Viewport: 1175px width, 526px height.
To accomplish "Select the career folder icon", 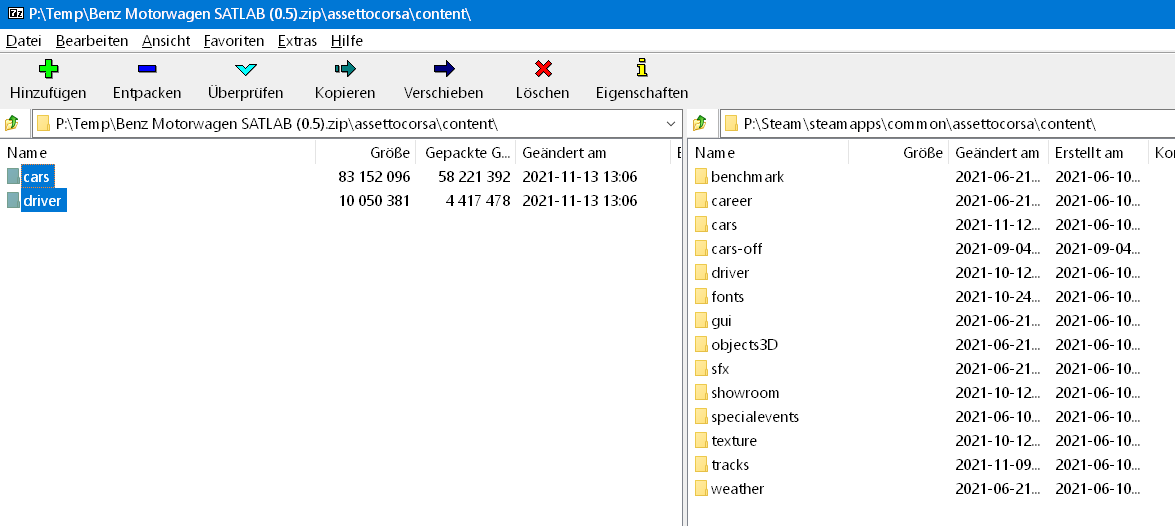I will [x=701, y=201].
